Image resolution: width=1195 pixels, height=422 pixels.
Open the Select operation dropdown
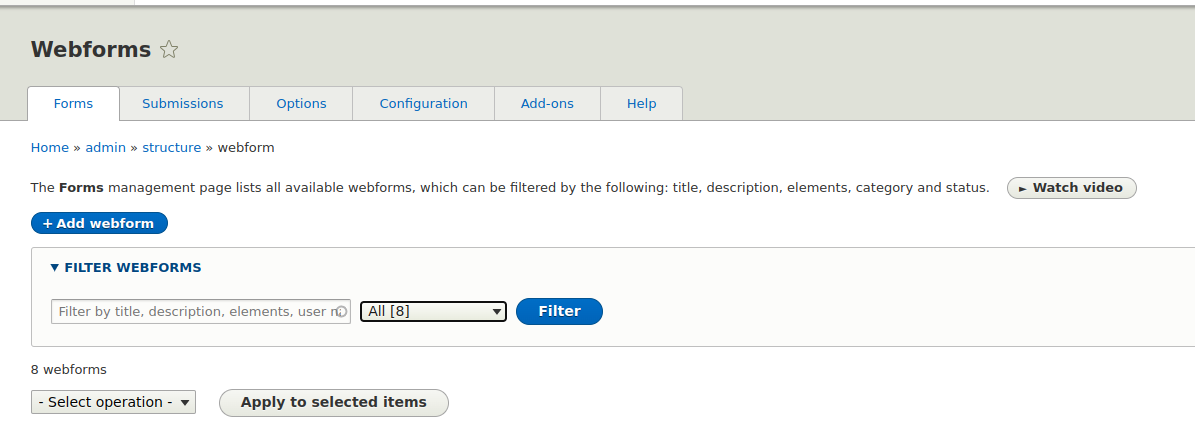(x=113, y=402)
